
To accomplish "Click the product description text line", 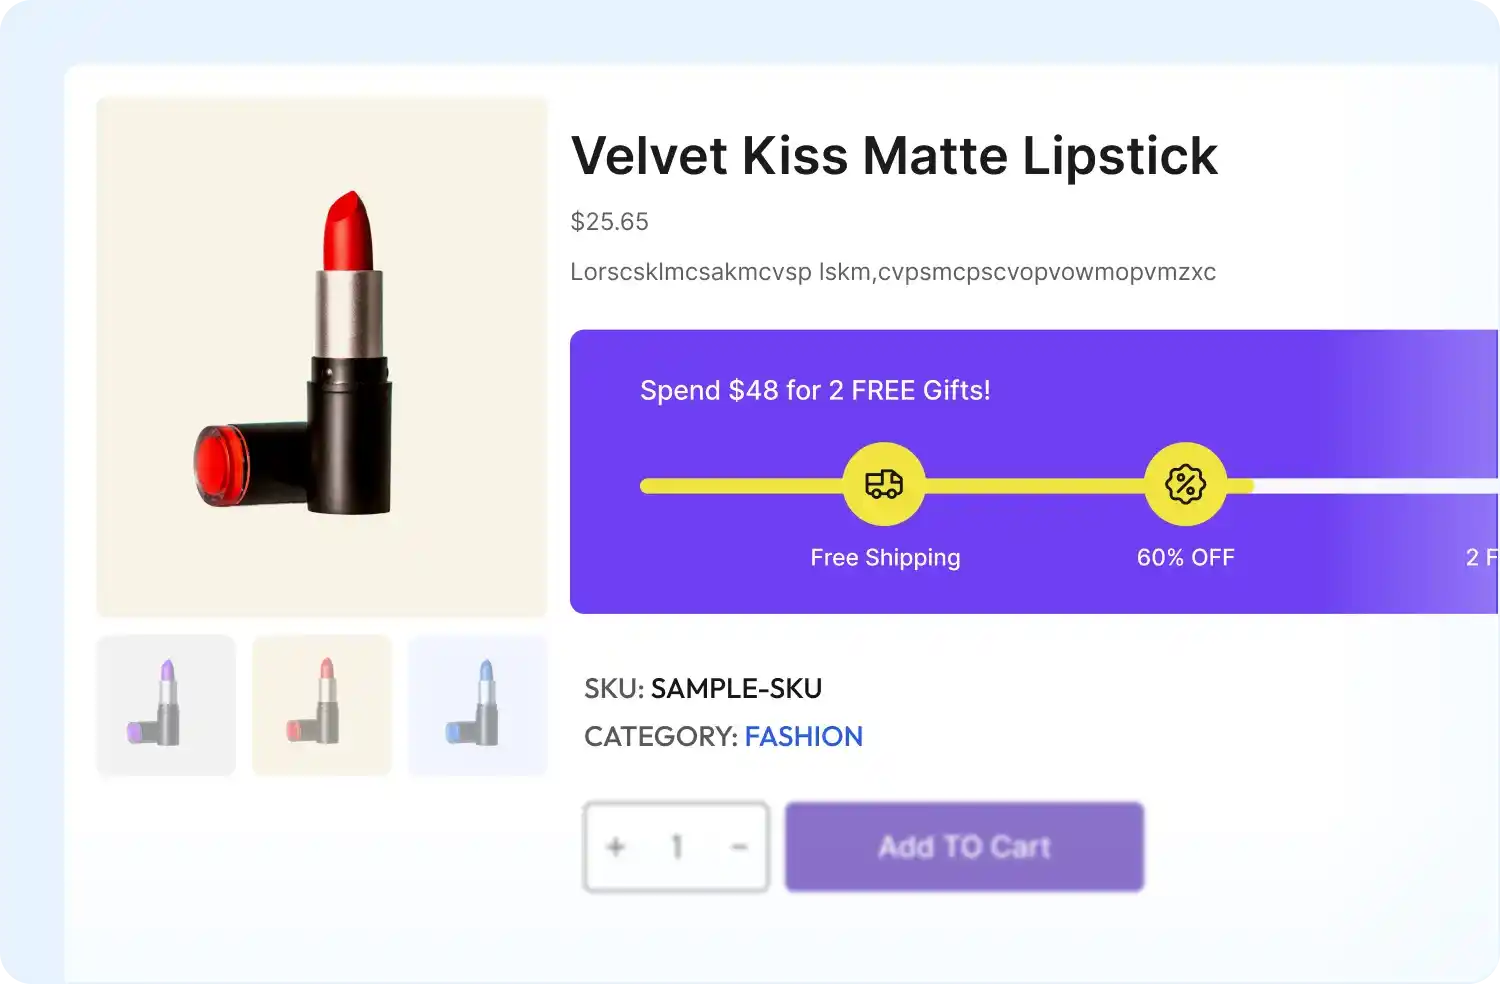I will [892, 272].
